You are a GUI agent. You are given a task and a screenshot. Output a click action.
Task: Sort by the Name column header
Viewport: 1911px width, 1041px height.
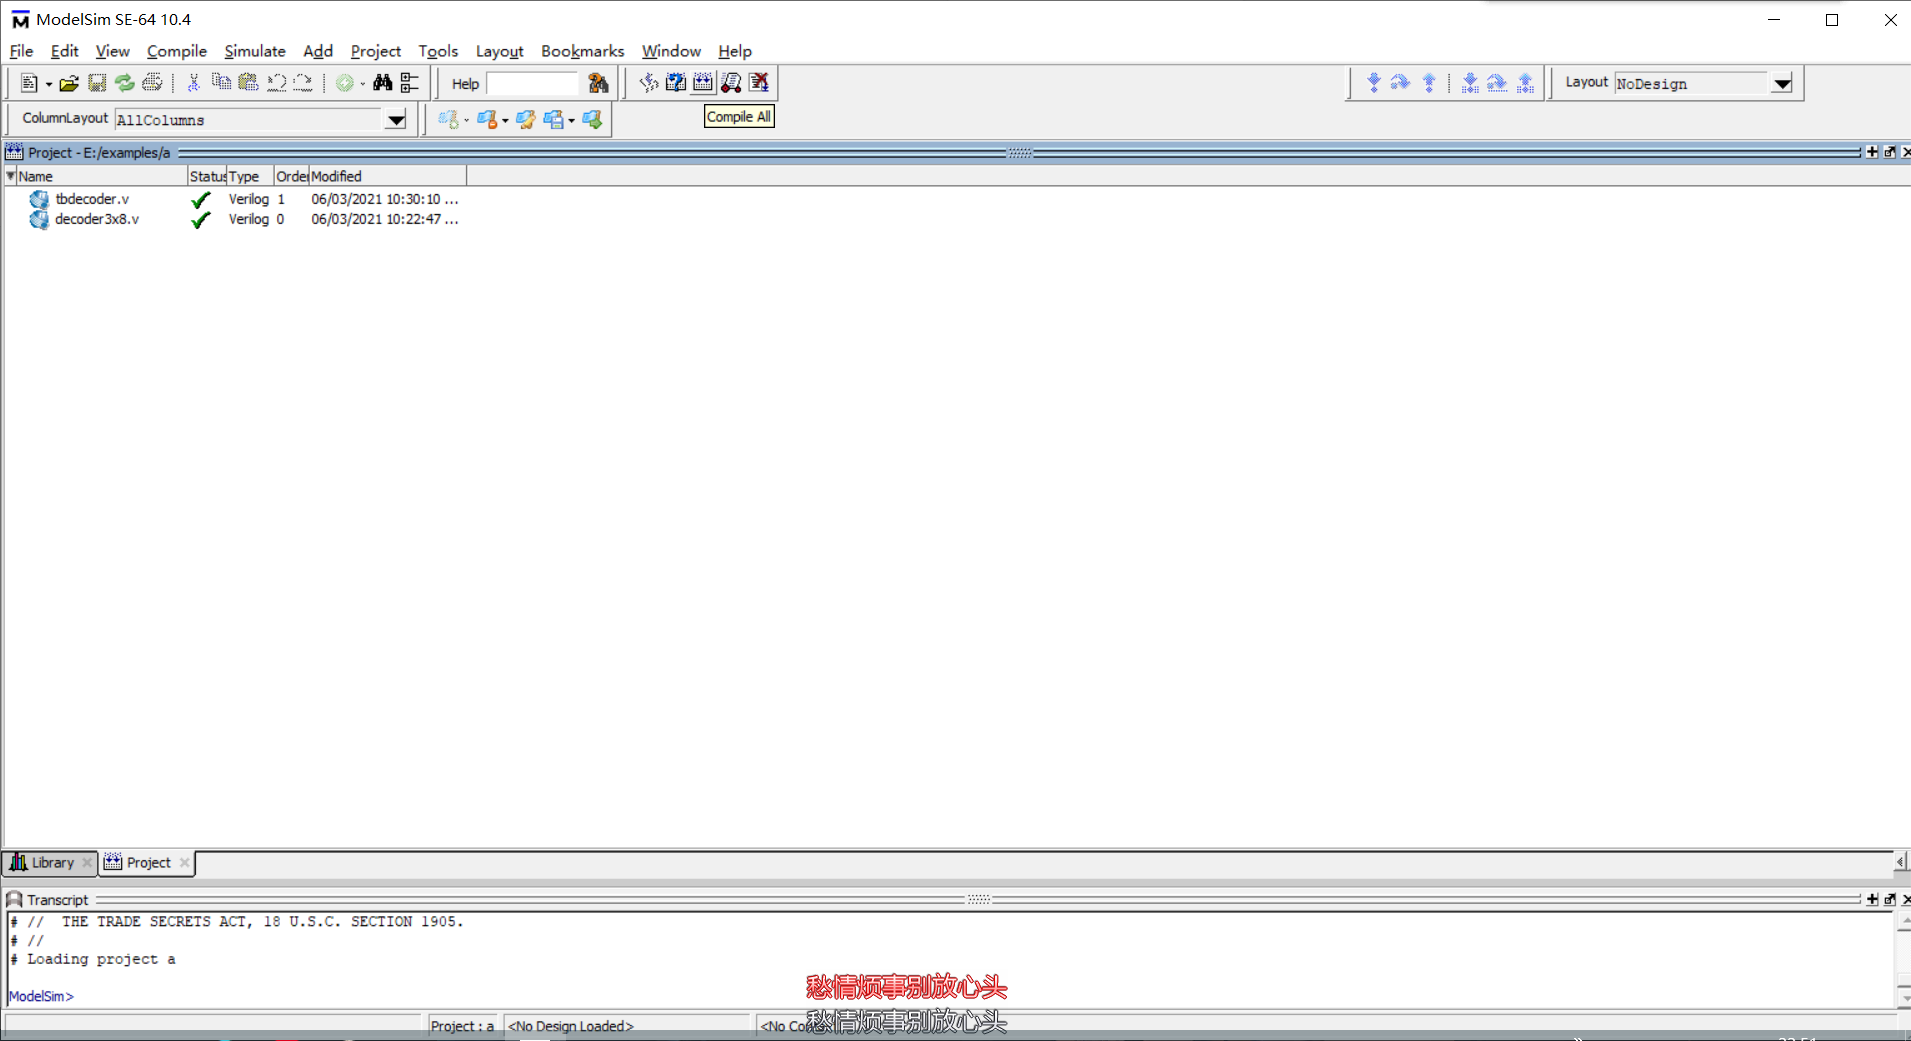[102, 176]
